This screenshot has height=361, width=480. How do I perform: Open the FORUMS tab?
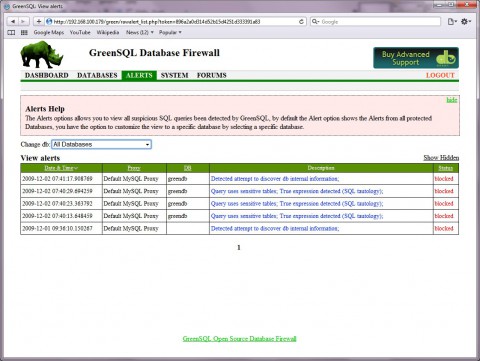(x=211, y=75)
